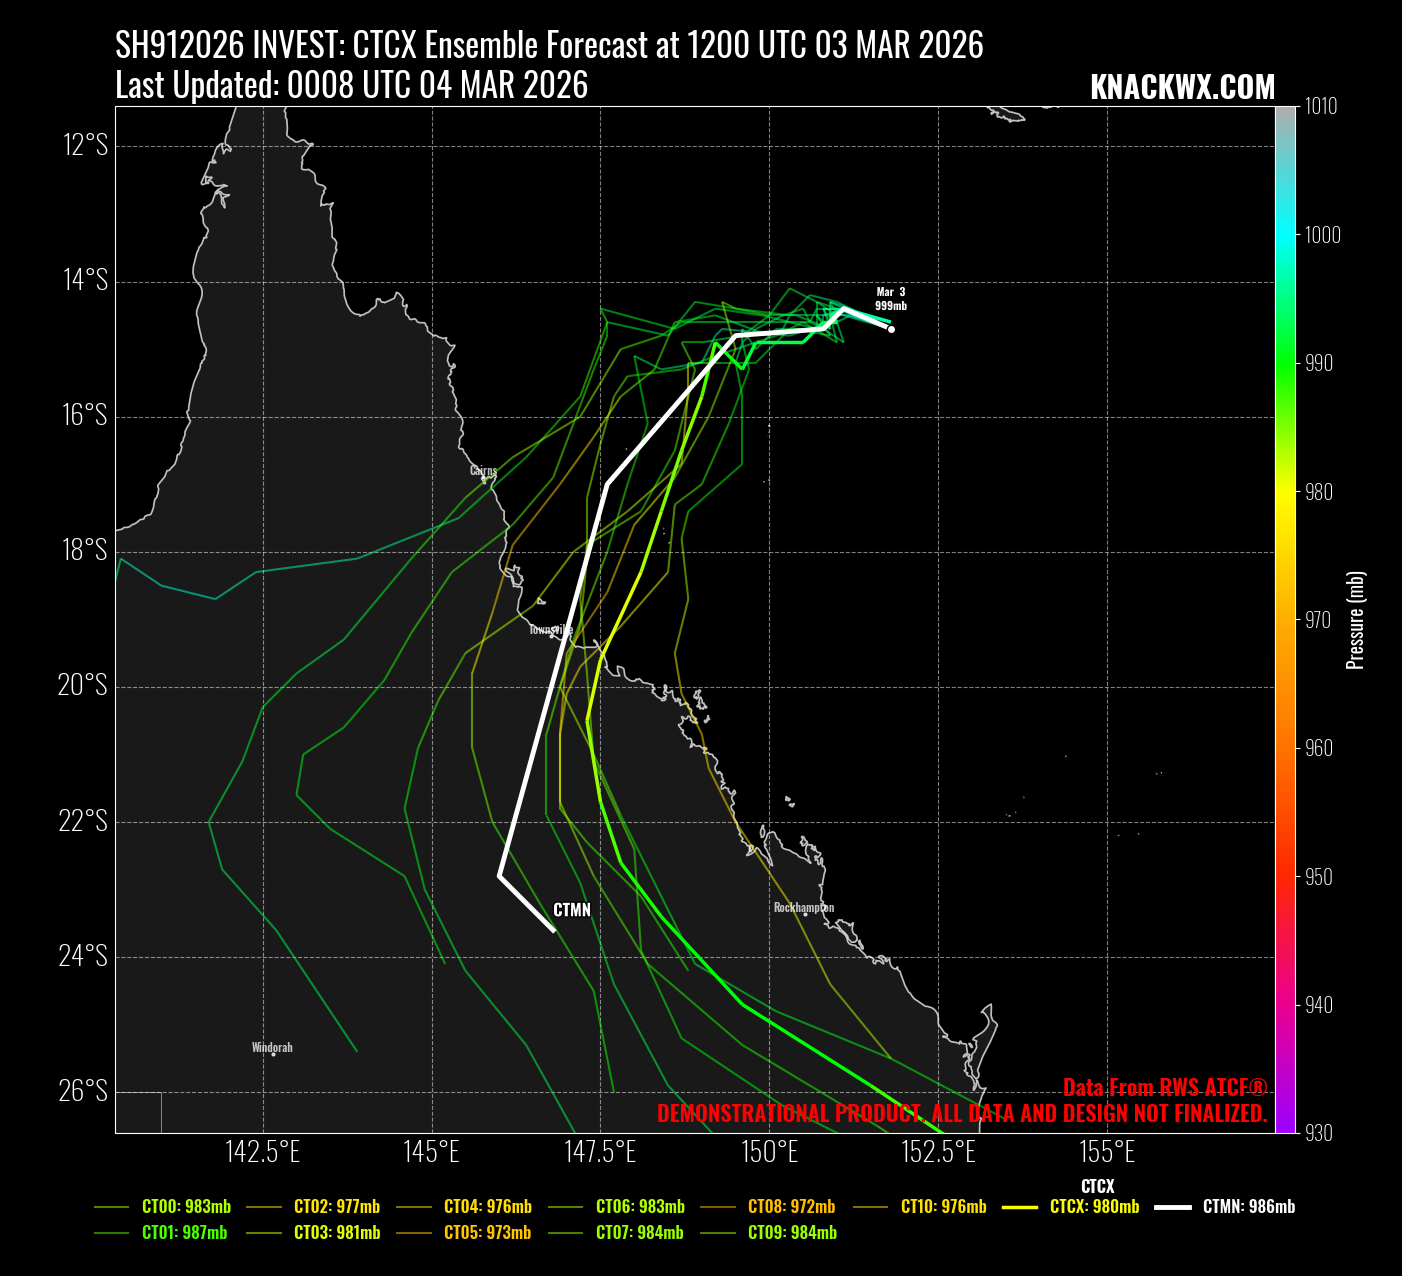
Task: Click the Pressure (mb) axis label
Action: pos(1355,620)
